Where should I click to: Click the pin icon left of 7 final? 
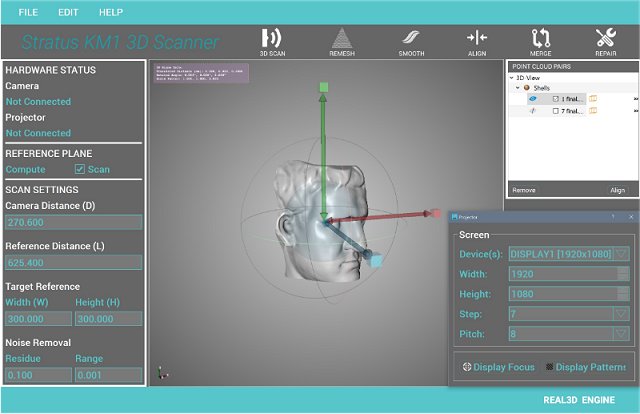(533, 111)
